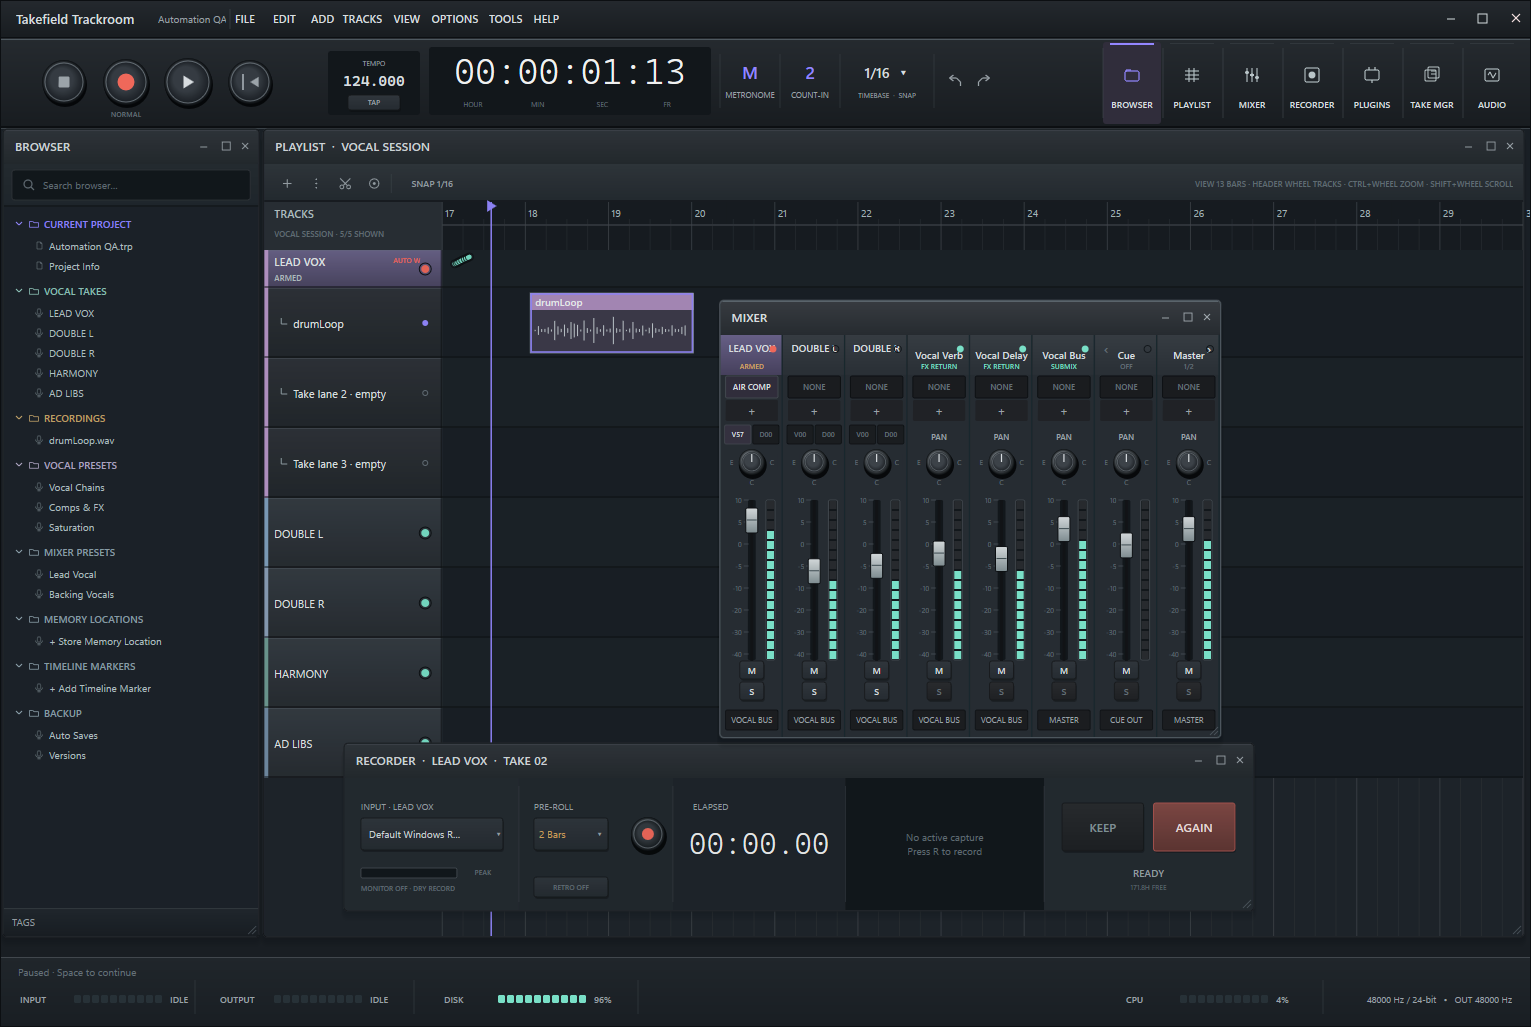Disarm the LEAD VOX track record dot
Viewport: 1531px width, 1027px height.
pos(425,269)
